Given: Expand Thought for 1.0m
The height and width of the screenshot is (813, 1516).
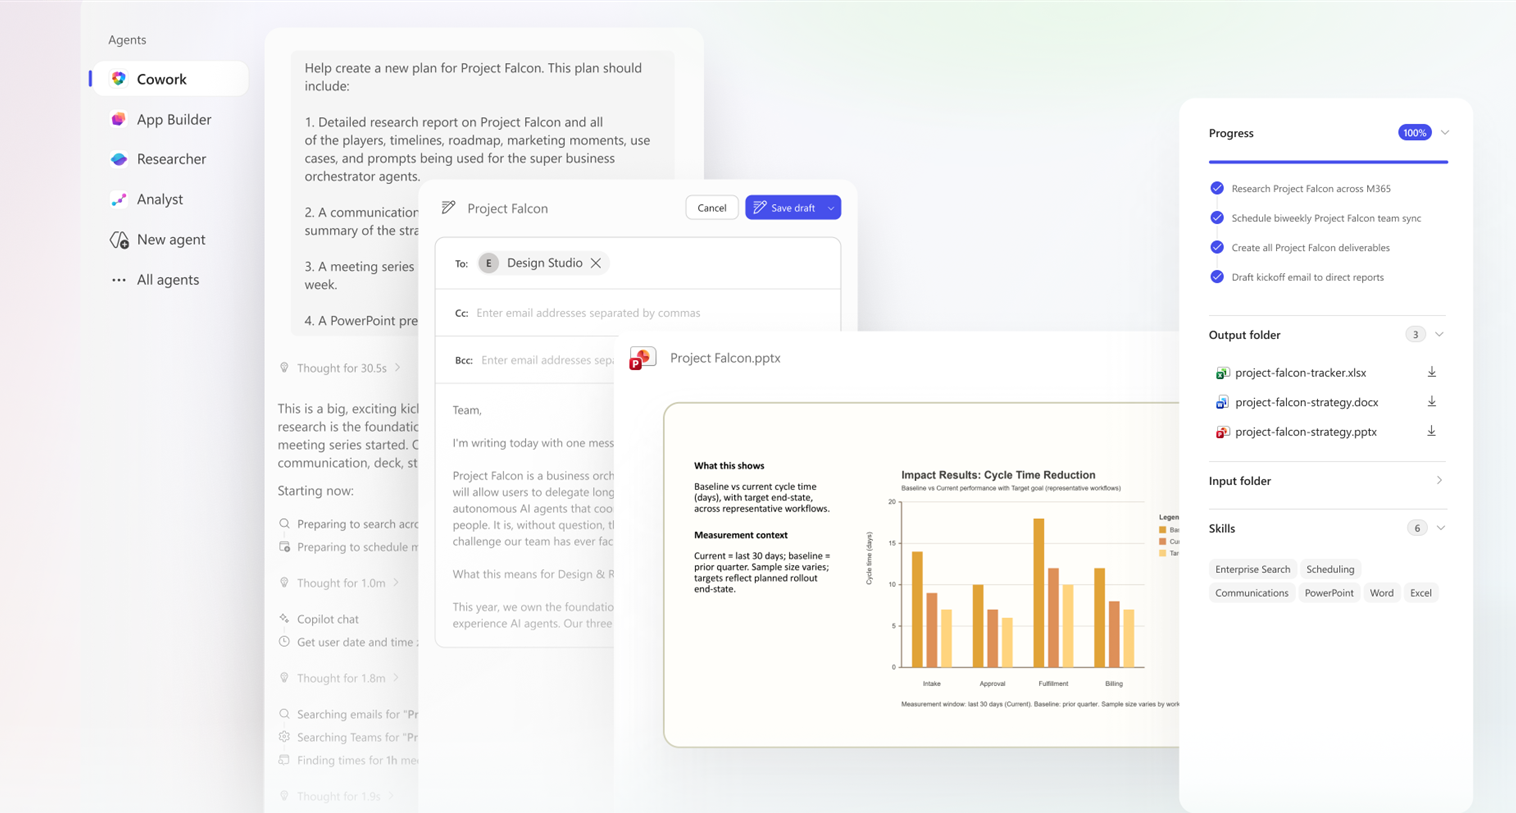Looking at the screenshot, I should 340,583.
